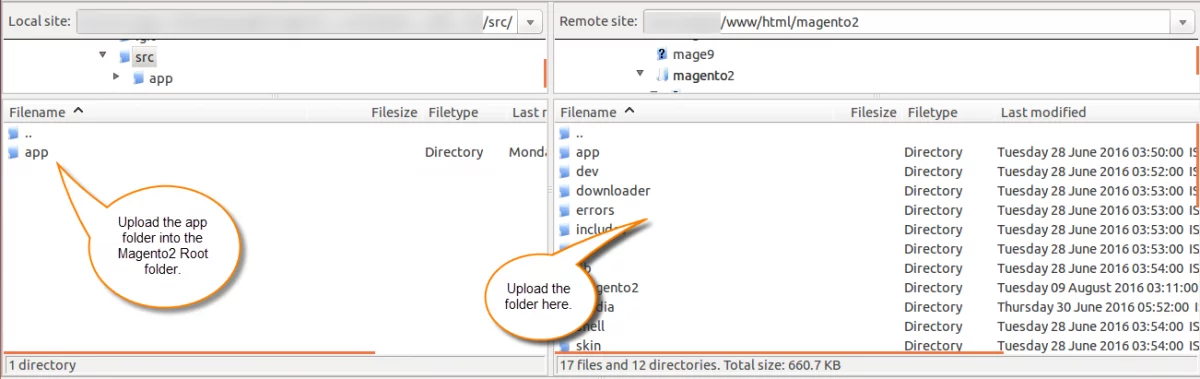Image resolution: width=1200 pixels, height=379 pixels.
Task: Click the errors folder icon in remote list
Action: (564, 211)
